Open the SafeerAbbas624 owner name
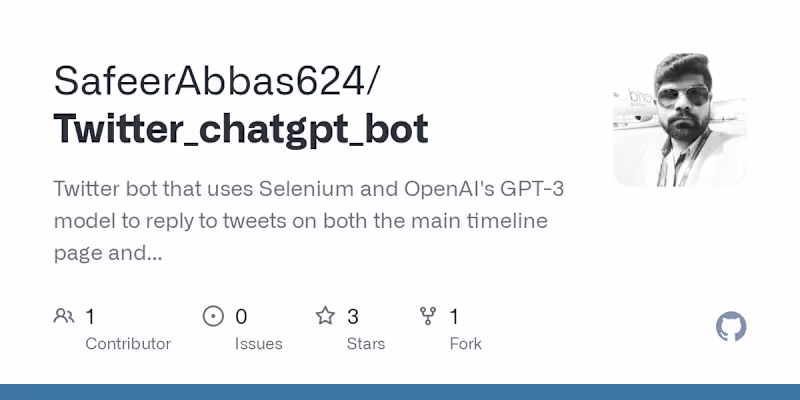The image size is (800, 400). 210,81
